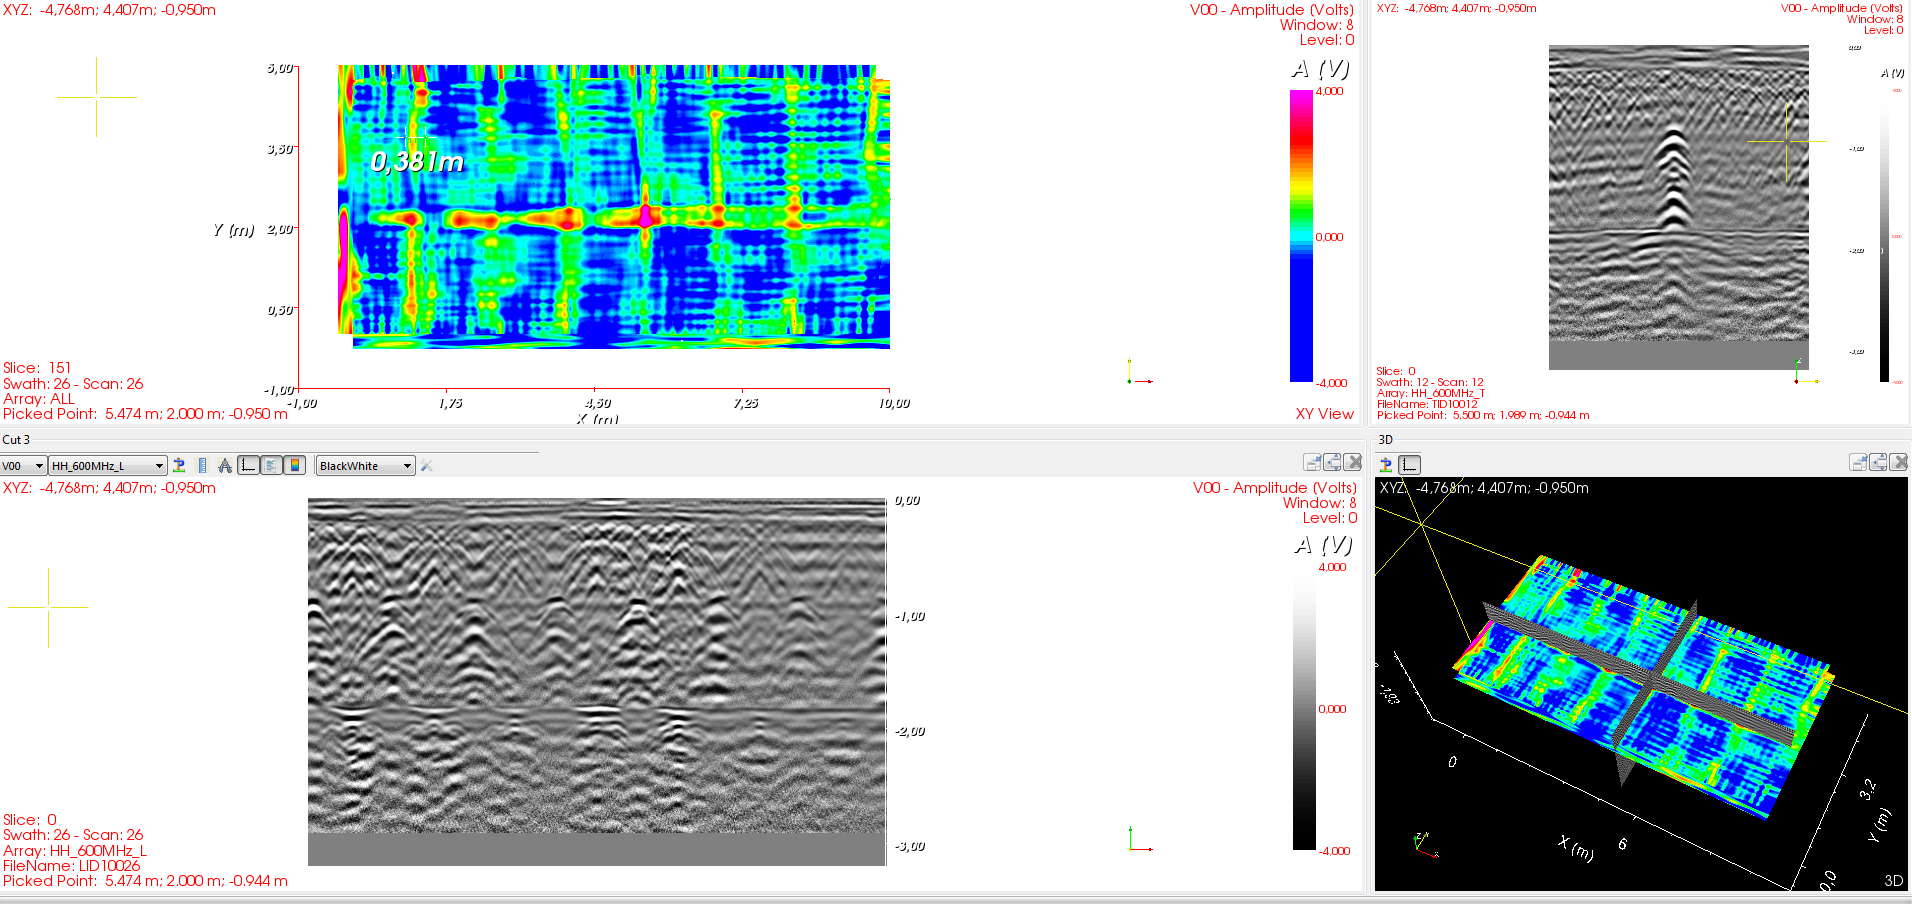This screenshot has width=1912, height=904.
Task: Click the Picked Point 5.474 m text in XY view
Action: click(x=145, y=414)
